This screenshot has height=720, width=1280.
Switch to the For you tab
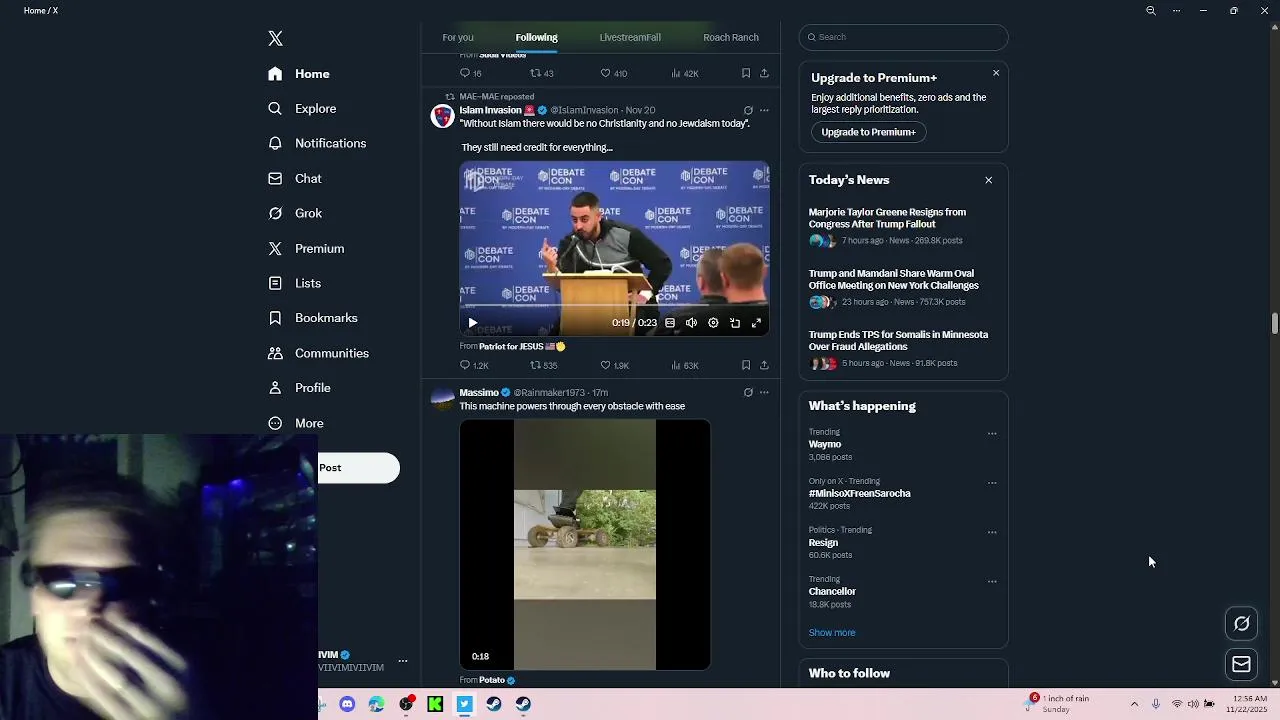click(458, 38)
